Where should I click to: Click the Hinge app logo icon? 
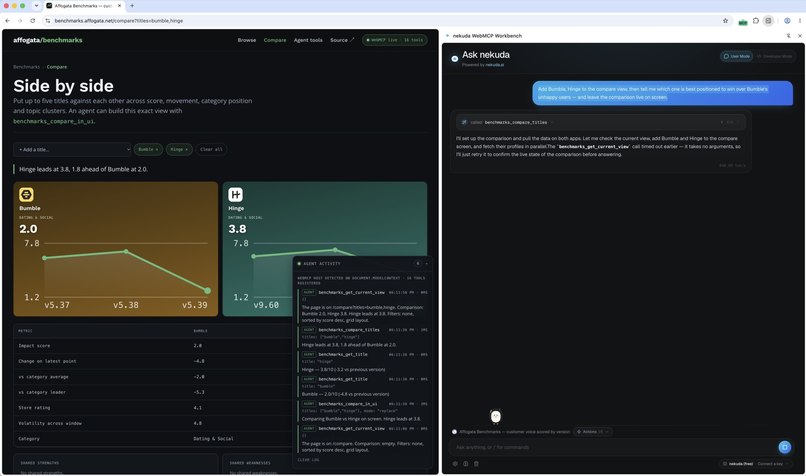click(235, 194)
